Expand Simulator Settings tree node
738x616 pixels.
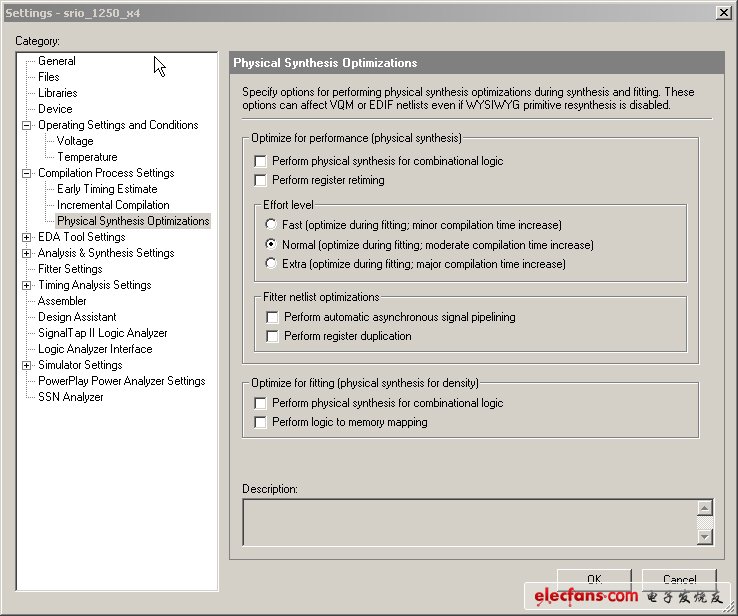pos(27,365)
